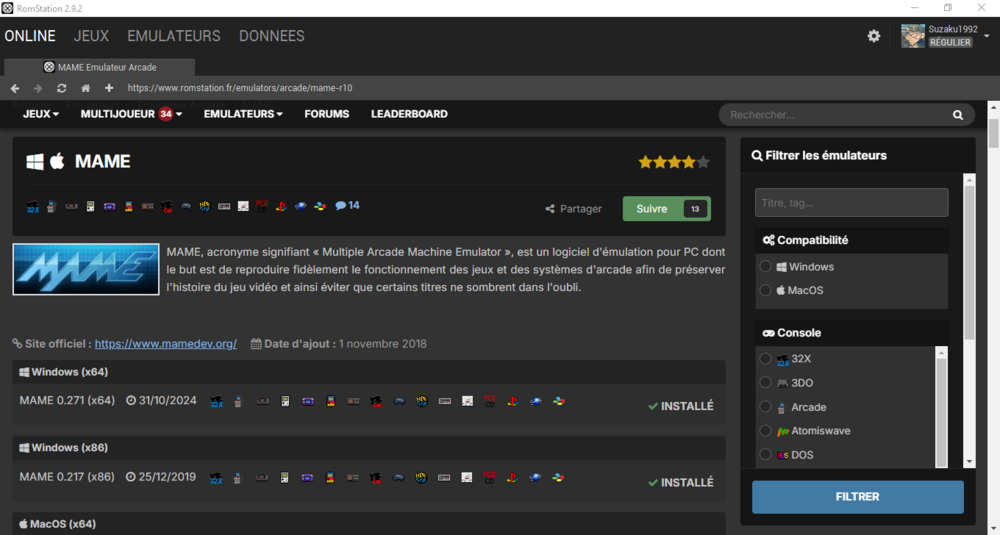Expand the JEUX dropdown menu
The image size is (1000, 535).
tap(41, 114)
